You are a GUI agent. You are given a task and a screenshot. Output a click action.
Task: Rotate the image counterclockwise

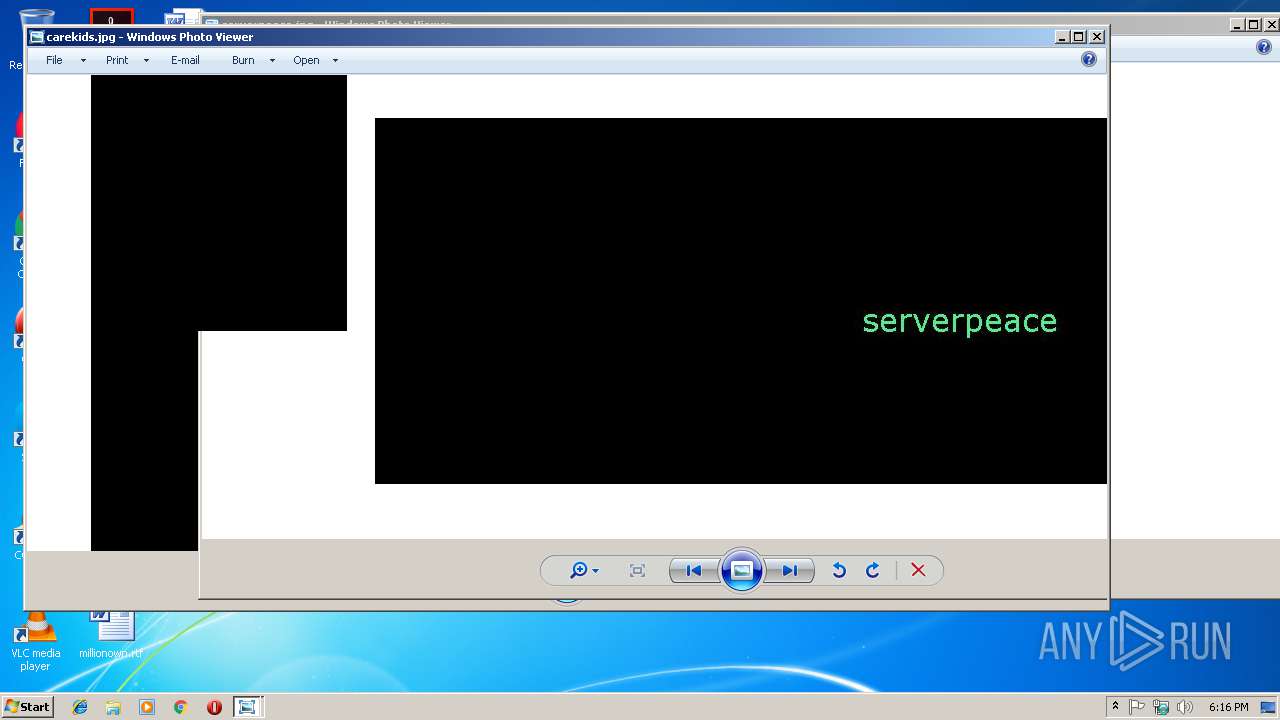tap(839, 570)
